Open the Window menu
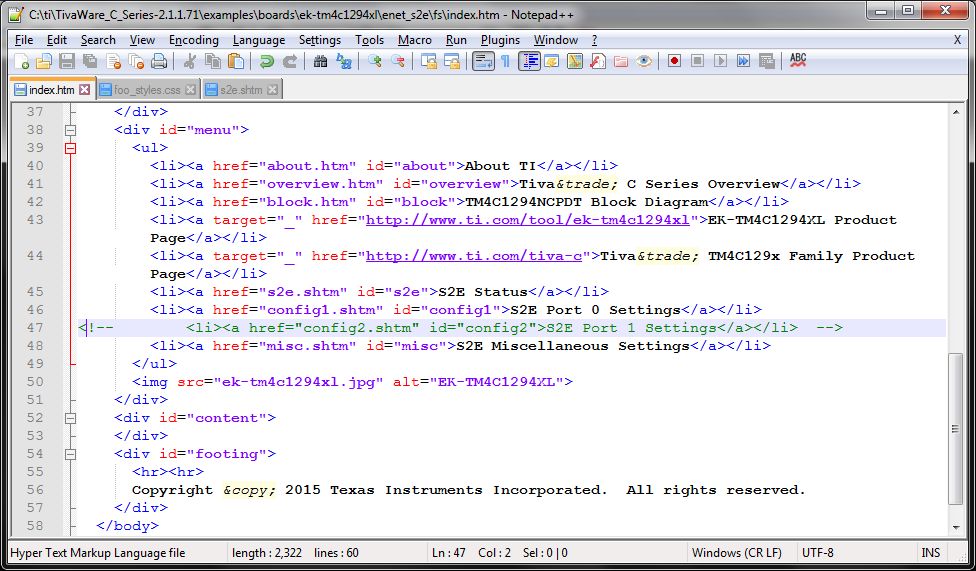 click(556, 40)
